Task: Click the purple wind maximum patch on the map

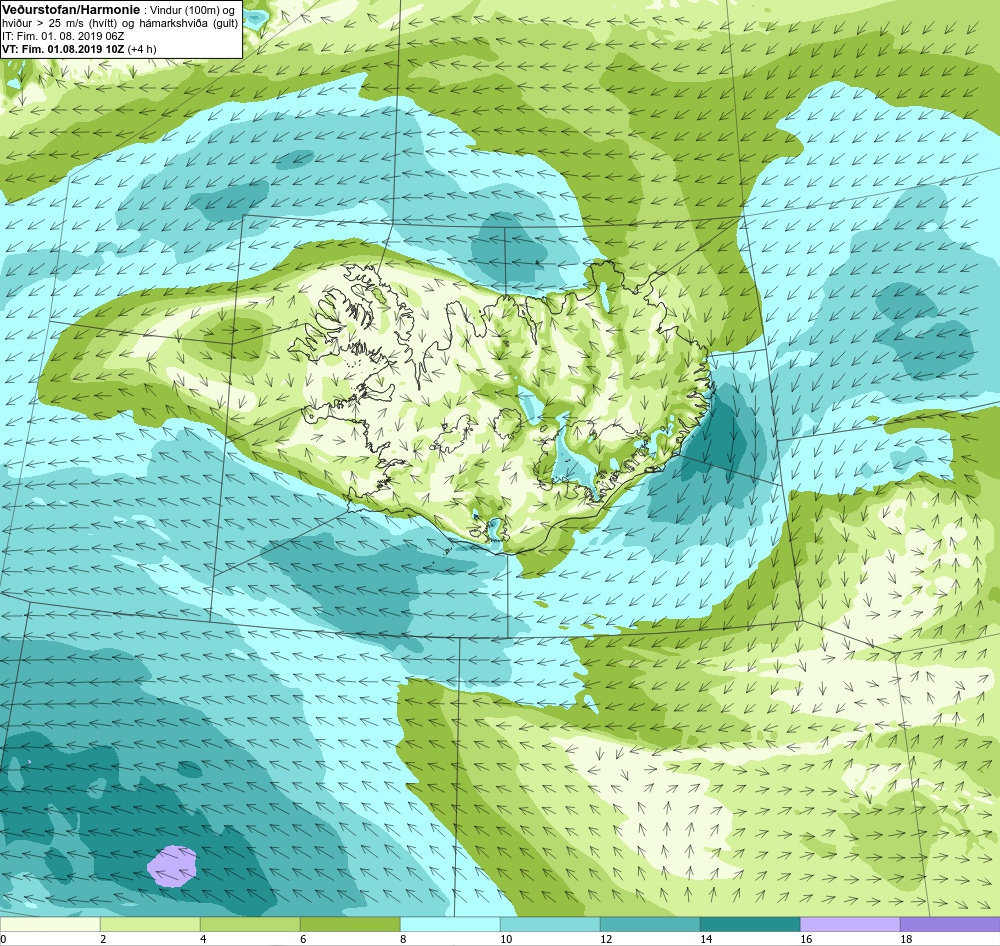Action: (172, 866)
